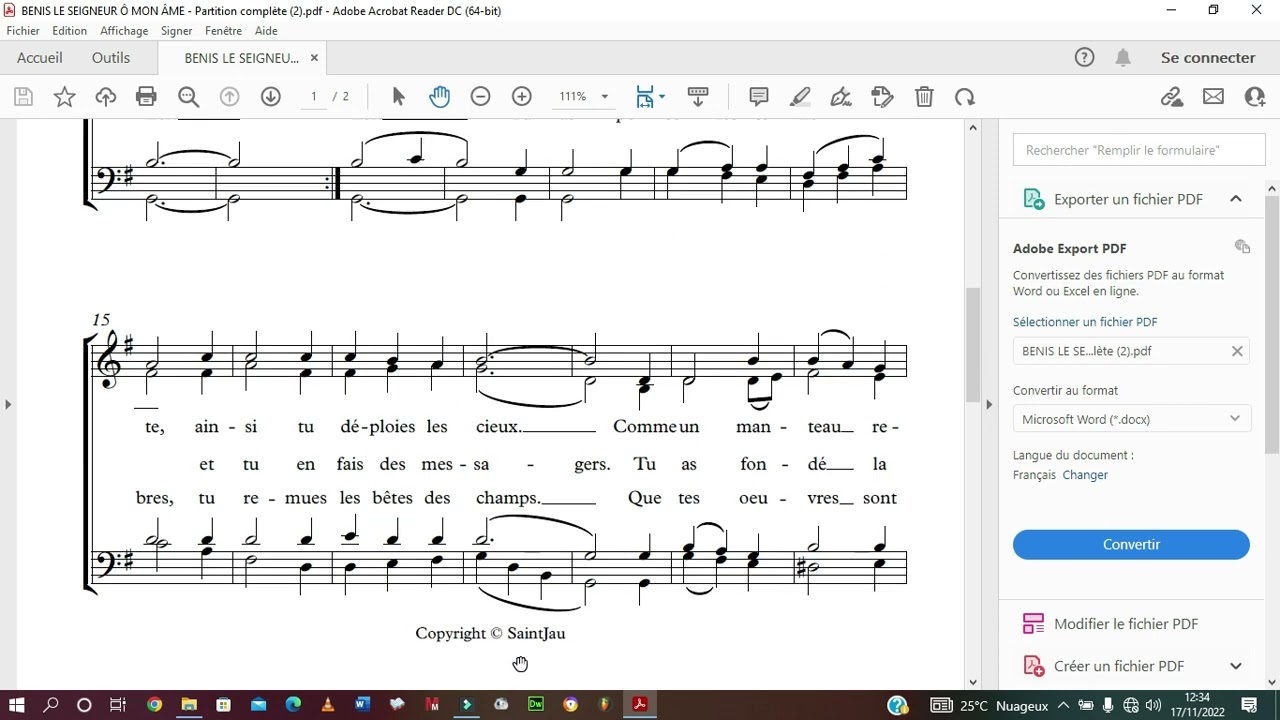Click the scrolling mode keyboard icon

(698, 97)
